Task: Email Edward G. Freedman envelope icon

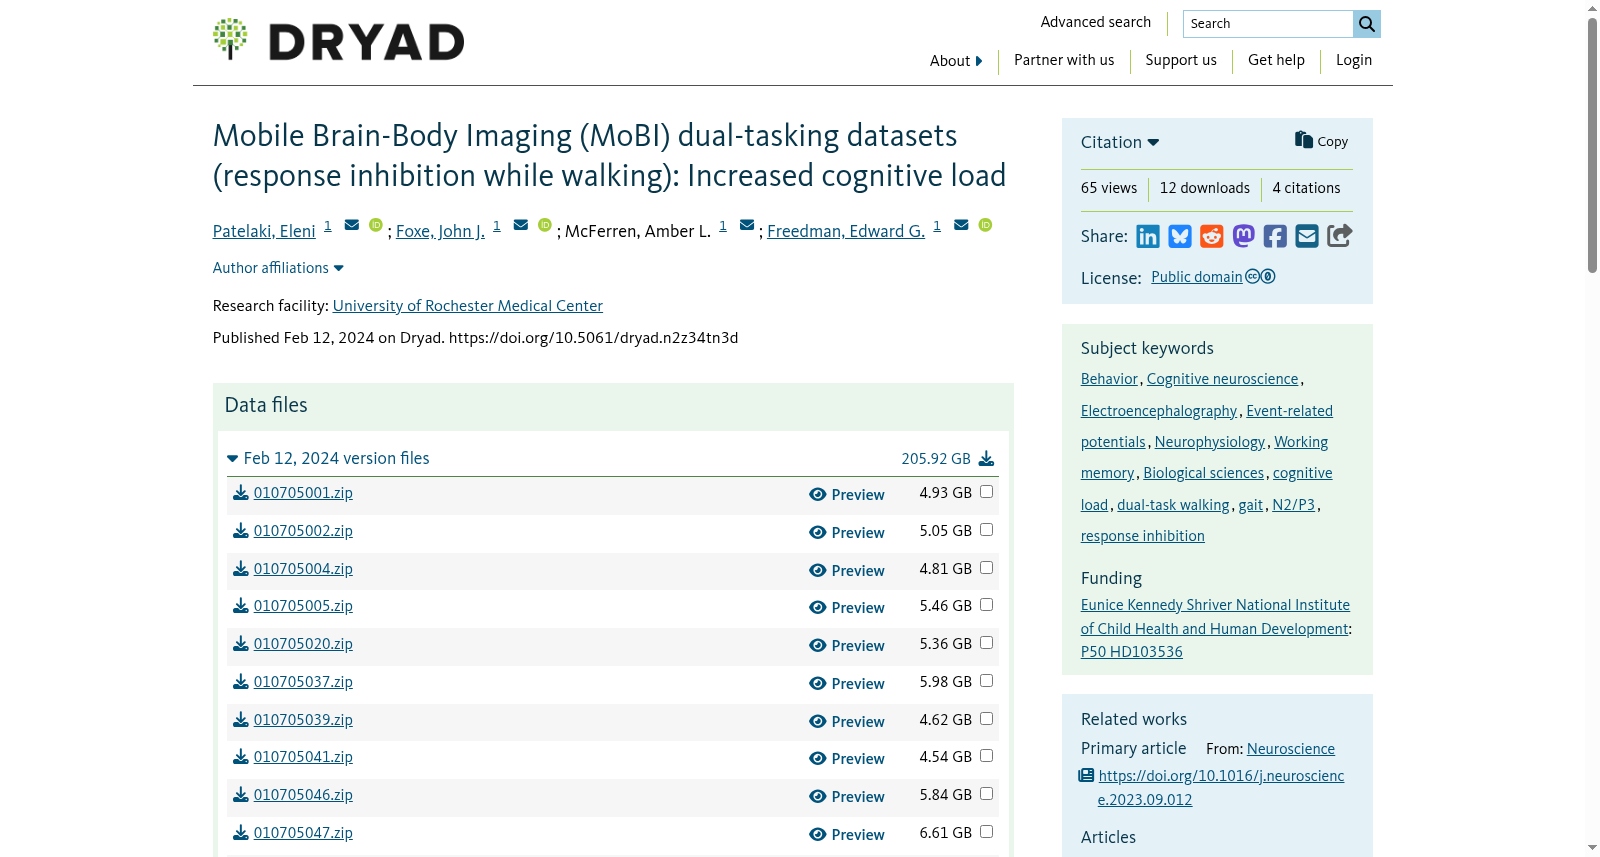Action: pyautogui.click(x=961, y=225)
